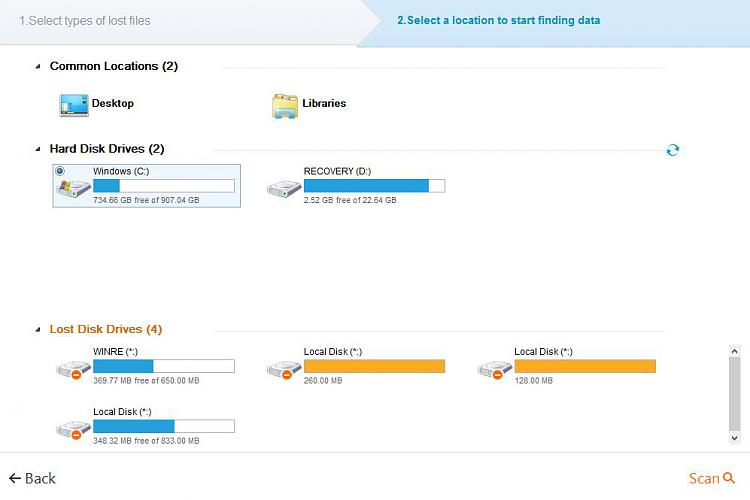This screenshot has width=750, height=500.
Task: Click the RECOVERY (D:) drive icon
Action: pyautogui.click(x=284, y=189)
